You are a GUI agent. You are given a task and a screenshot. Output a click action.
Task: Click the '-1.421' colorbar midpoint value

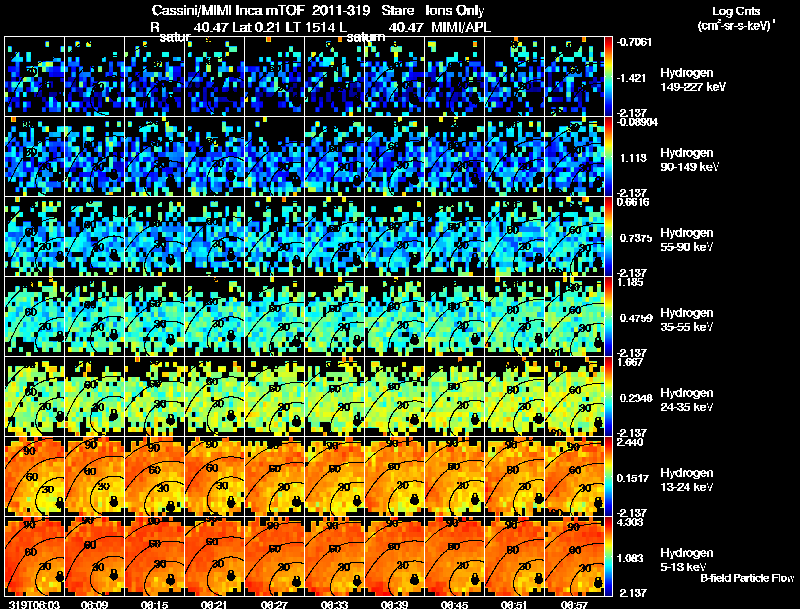coord(632,78)
